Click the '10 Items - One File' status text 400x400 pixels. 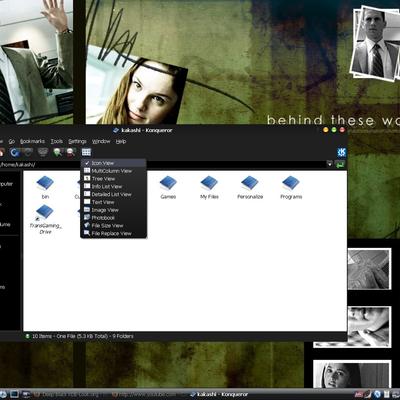pyautogui.click(x=83, y=336)
